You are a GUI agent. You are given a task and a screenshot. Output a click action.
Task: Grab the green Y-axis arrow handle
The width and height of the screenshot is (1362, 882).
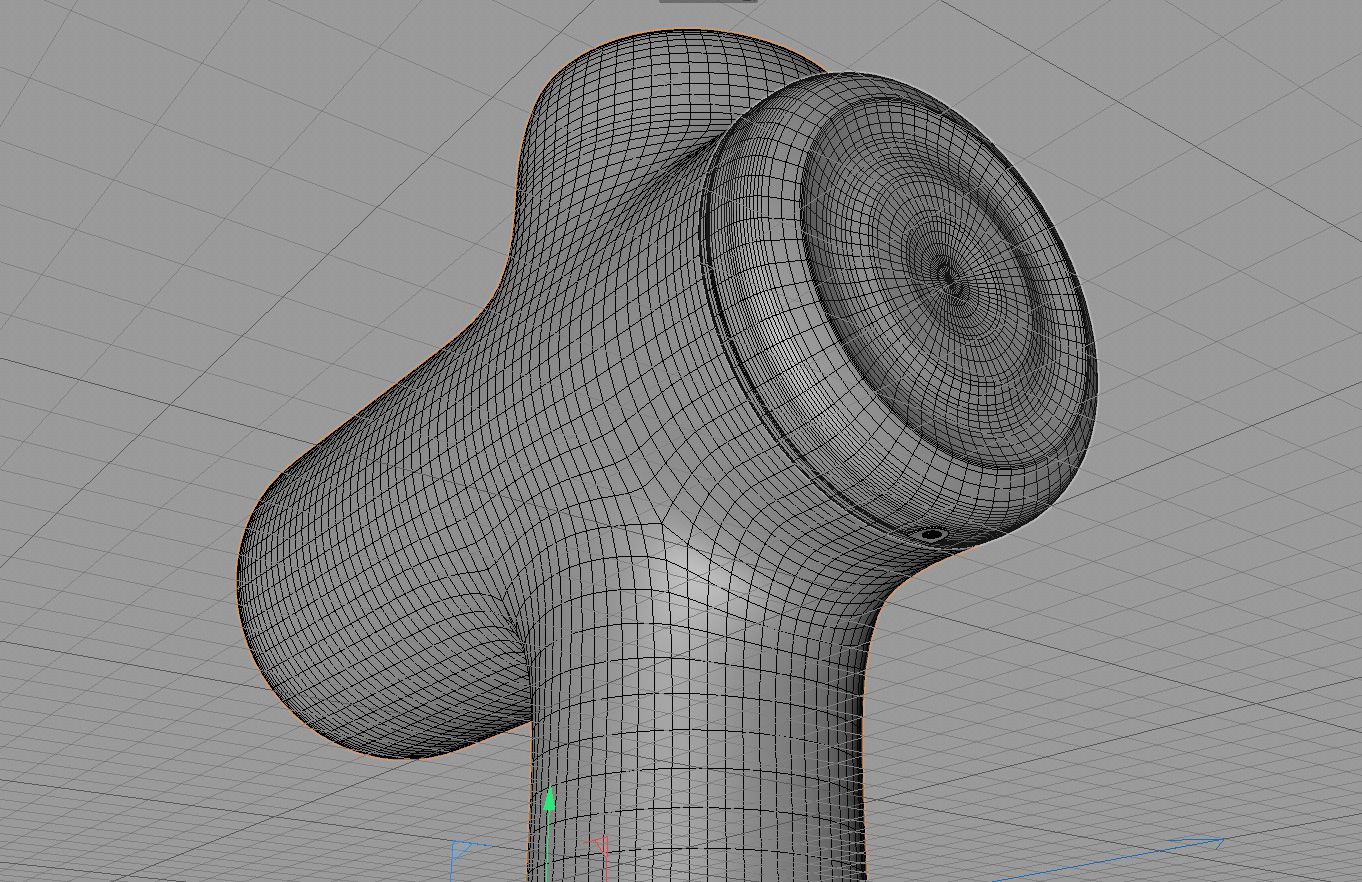pyautogui.click(x=549, y=799)
